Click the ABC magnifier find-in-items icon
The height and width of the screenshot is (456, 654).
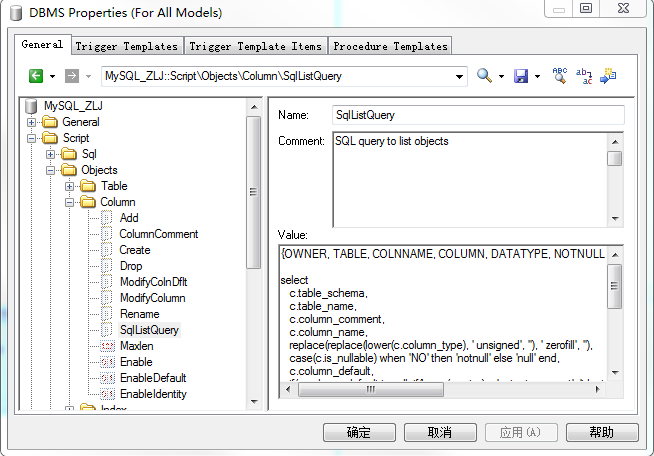pyautogui.click(x=560, y=76)
